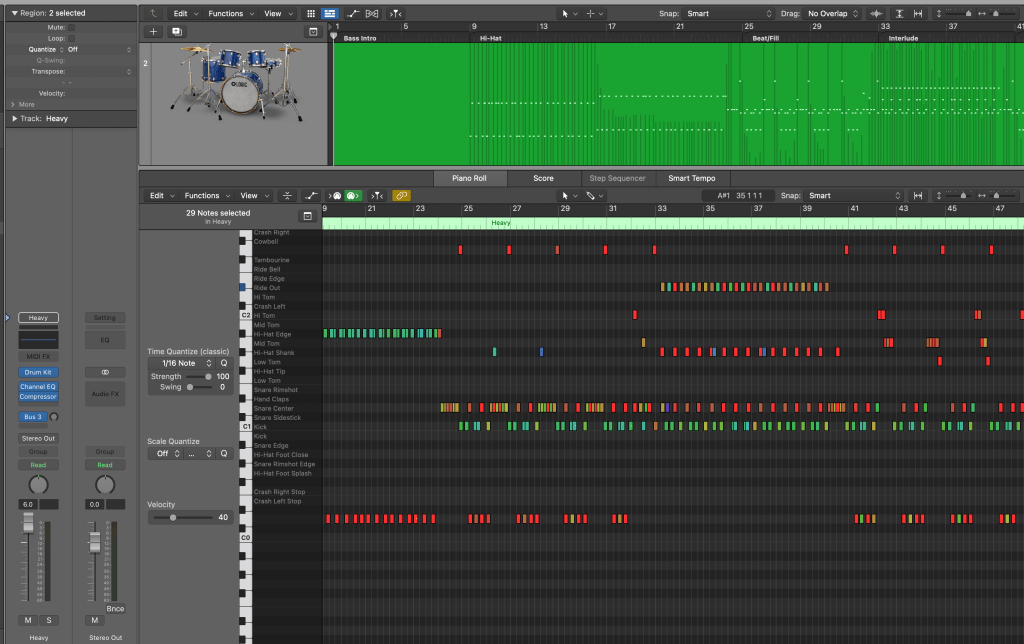This screenshot has height=644, width=1024.
Task: Enable the Mute checkbox in Region inspector
Action: (x=71, y=27)
